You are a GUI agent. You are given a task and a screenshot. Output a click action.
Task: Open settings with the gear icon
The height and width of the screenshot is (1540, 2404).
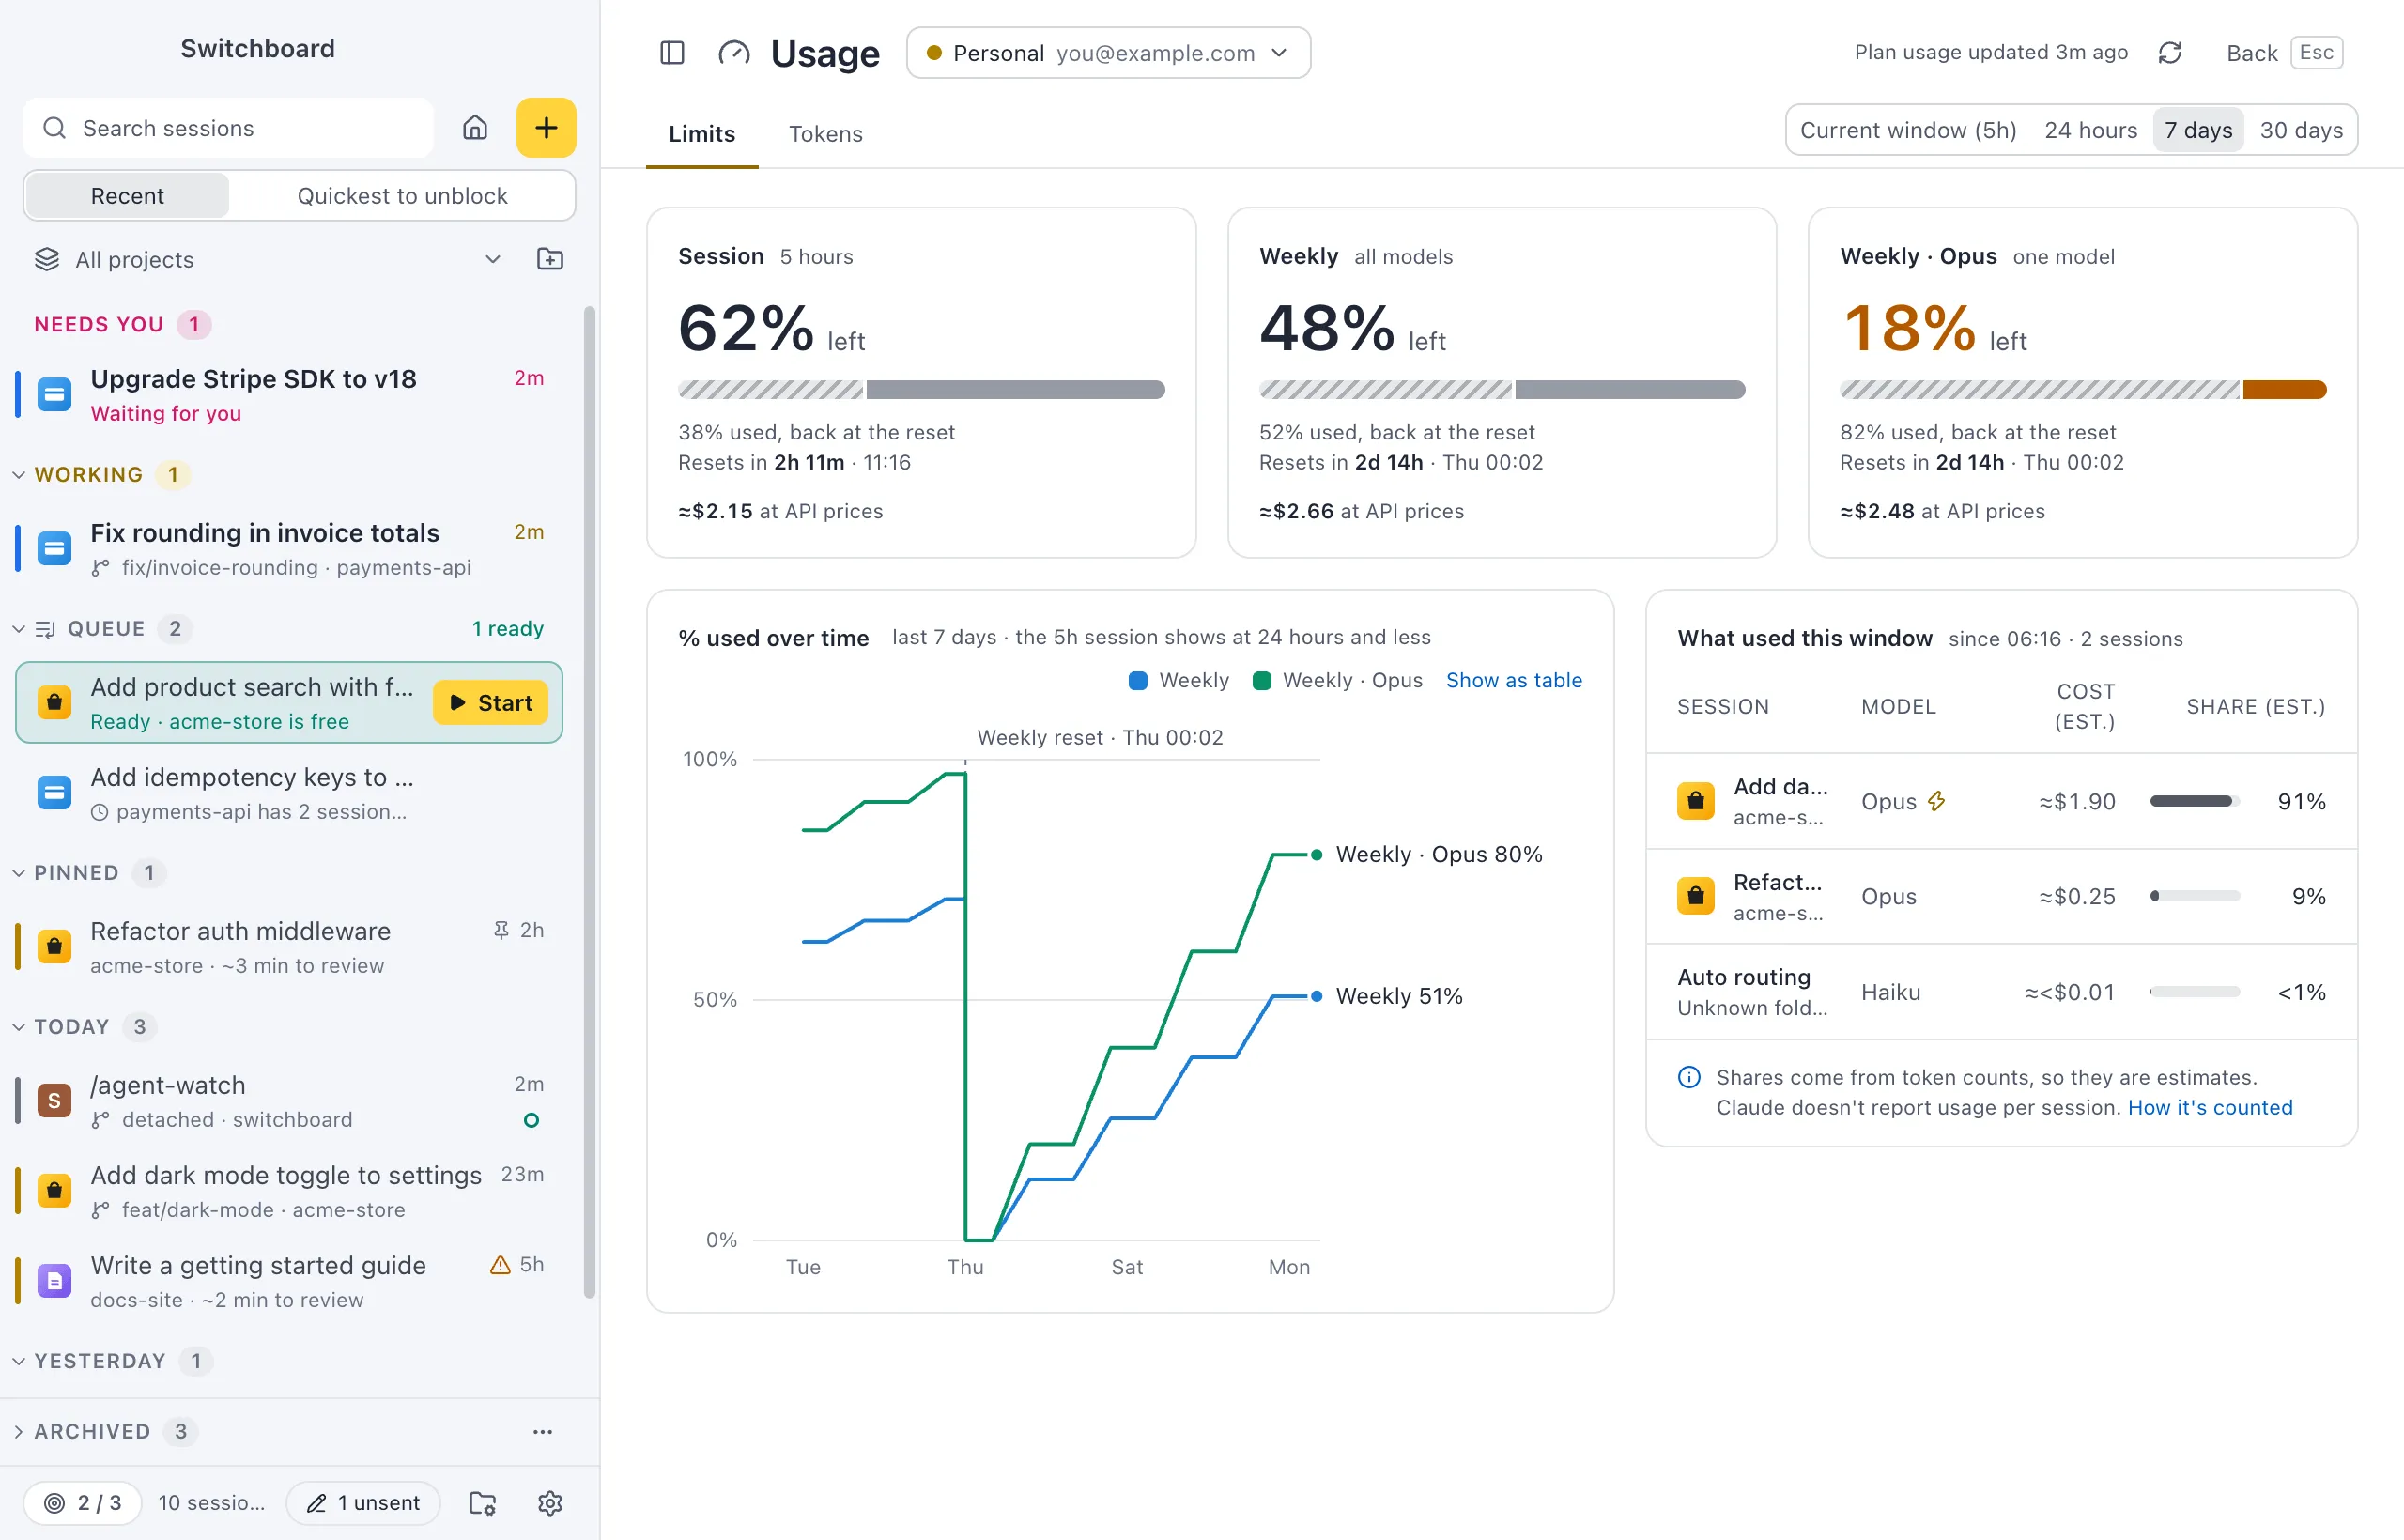click(550, 1503)
